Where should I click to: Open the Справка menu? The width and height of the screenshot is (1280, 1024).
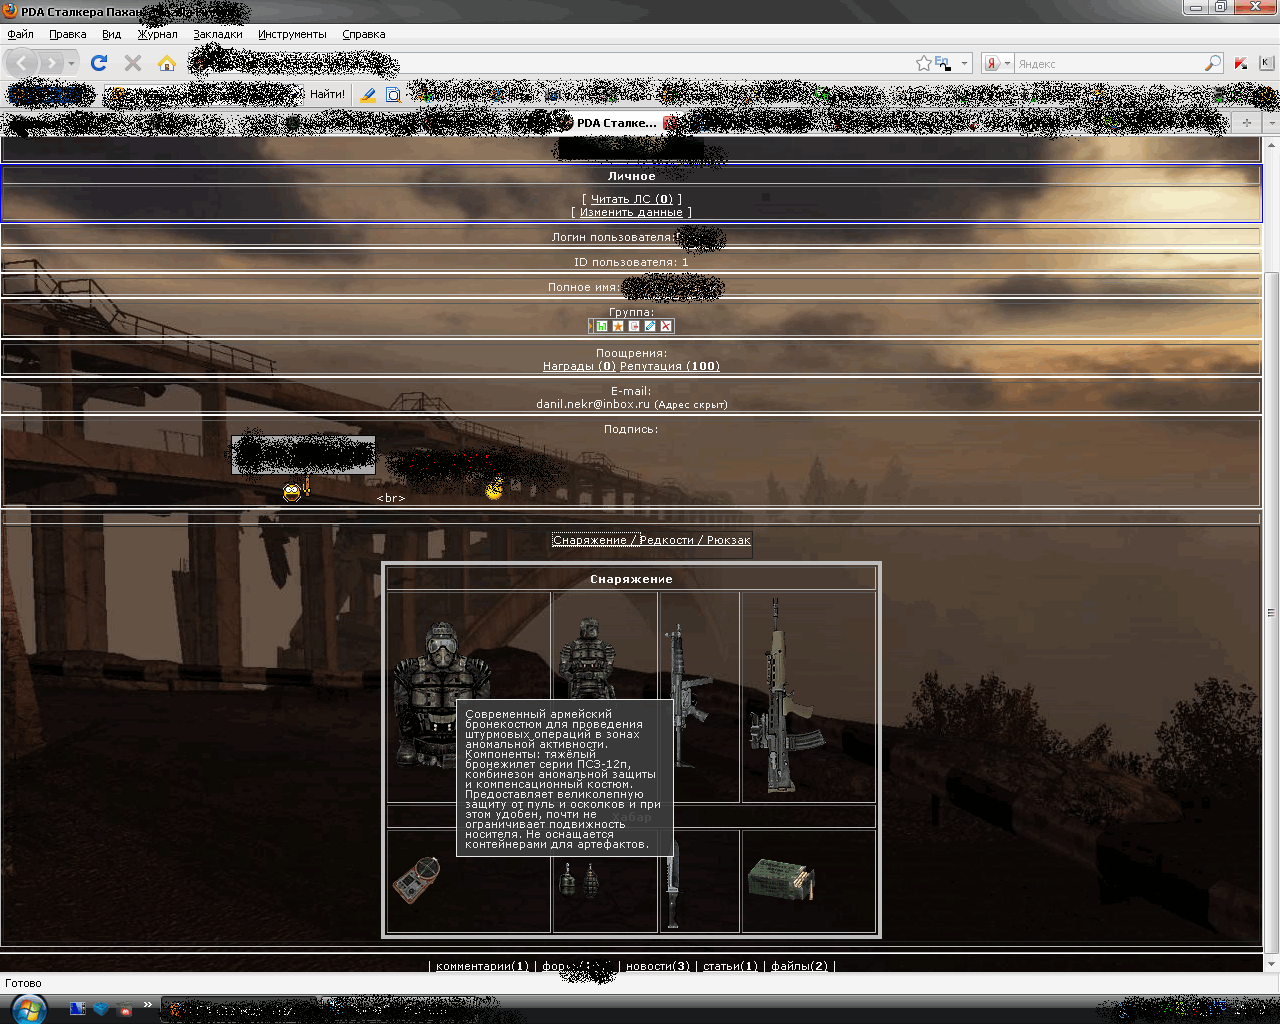(364, 34)
